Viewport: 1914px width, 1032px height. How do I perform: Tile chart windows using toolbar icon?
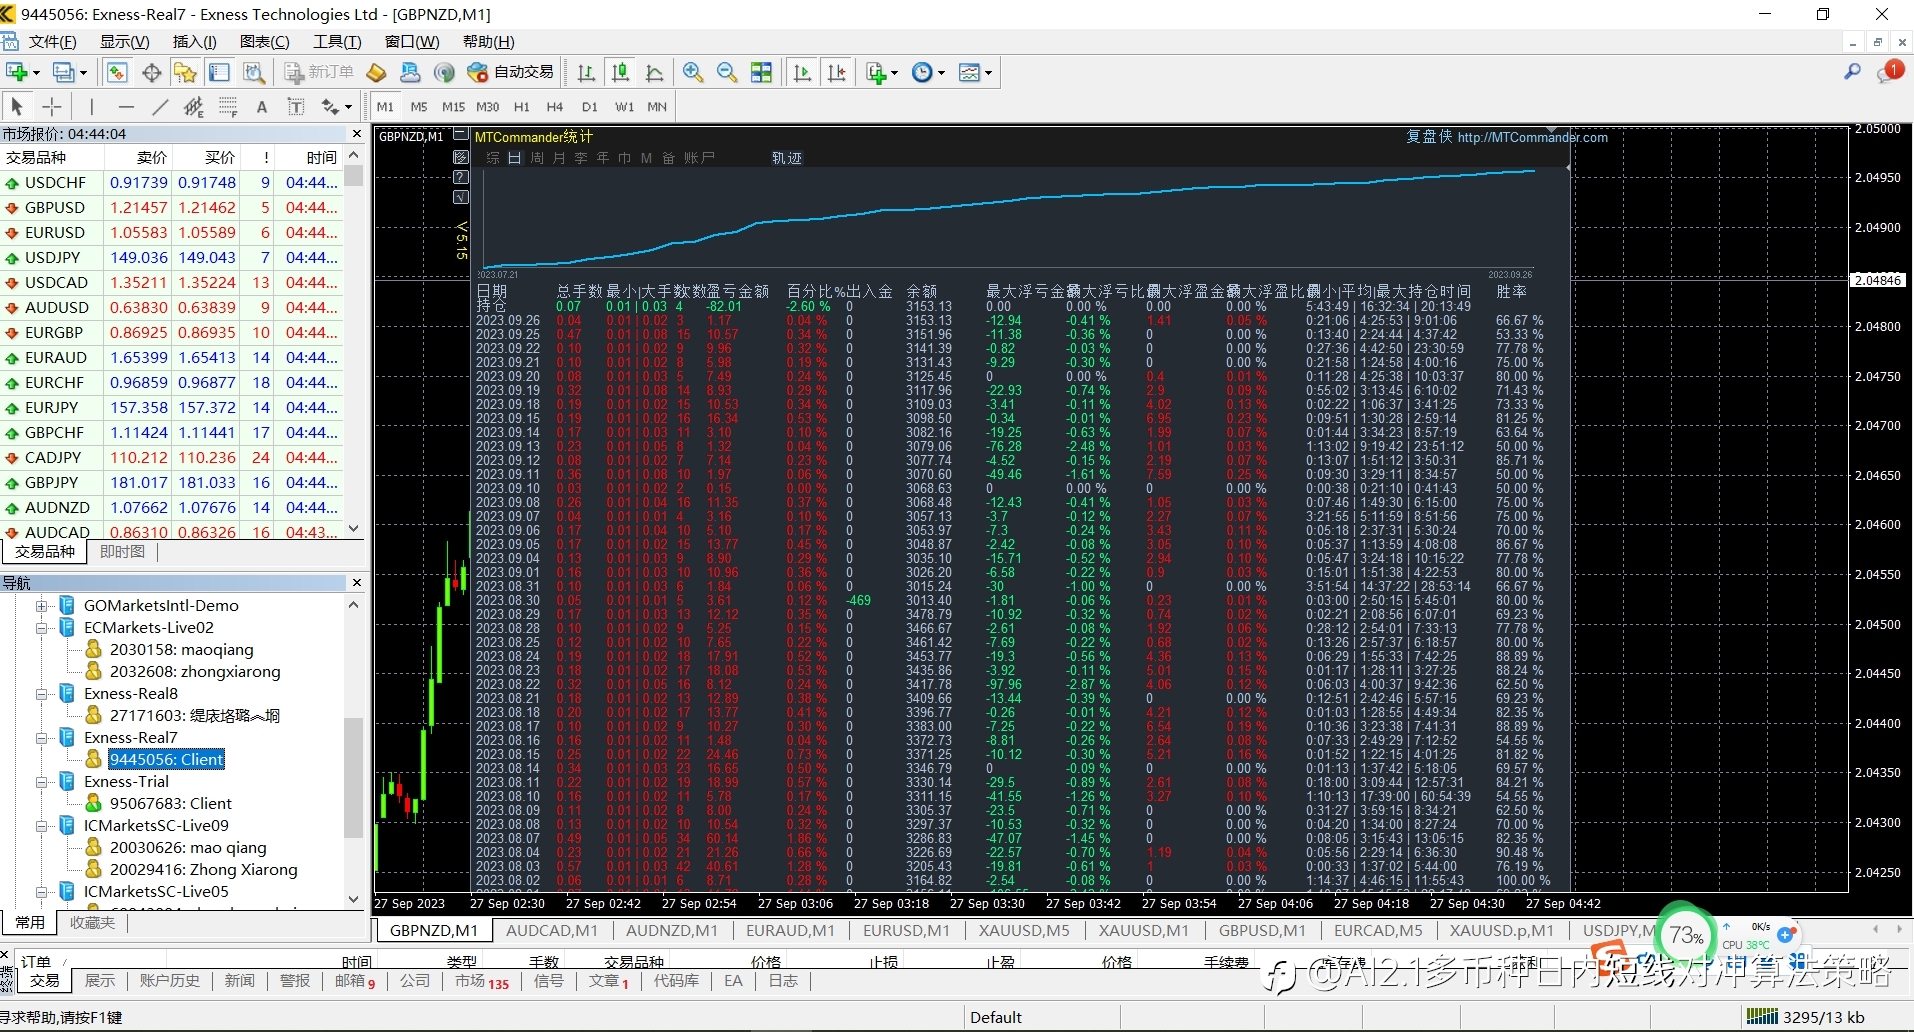(761, 72)
